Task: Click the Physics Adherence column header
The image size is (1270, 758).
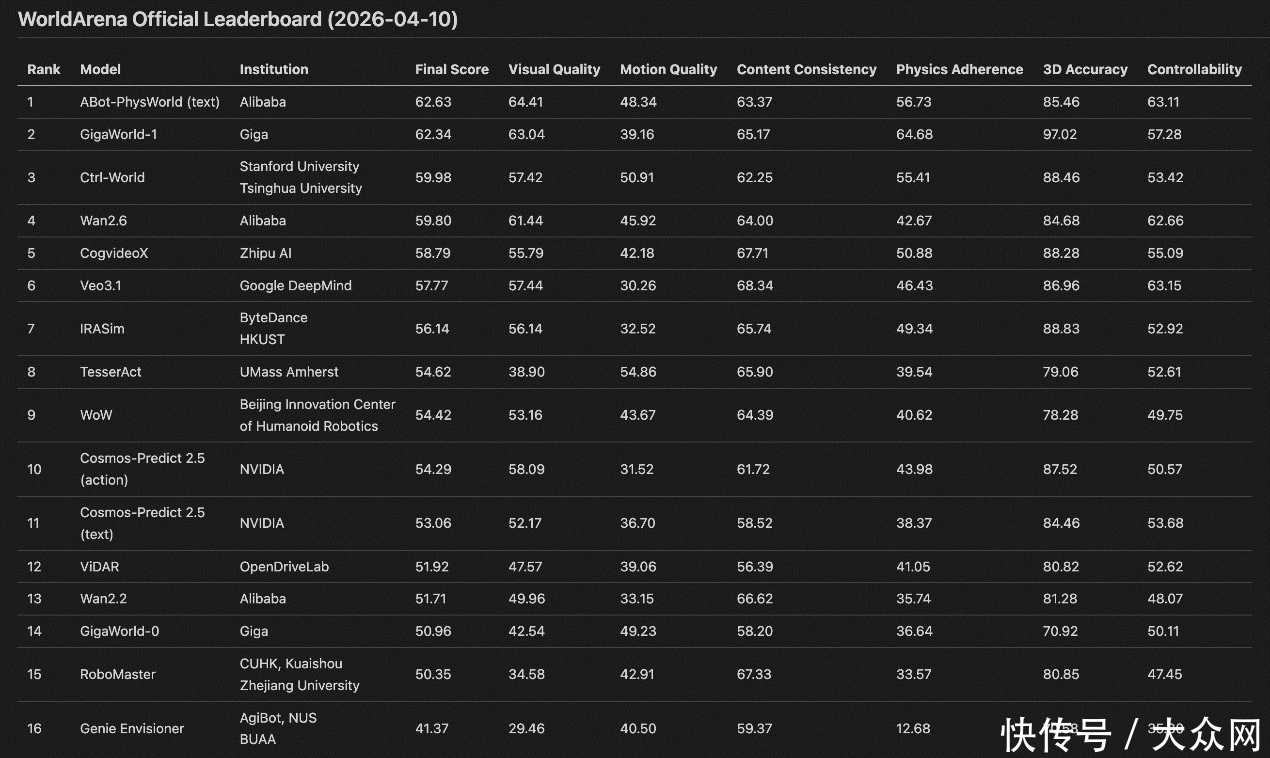Action: 959,69
